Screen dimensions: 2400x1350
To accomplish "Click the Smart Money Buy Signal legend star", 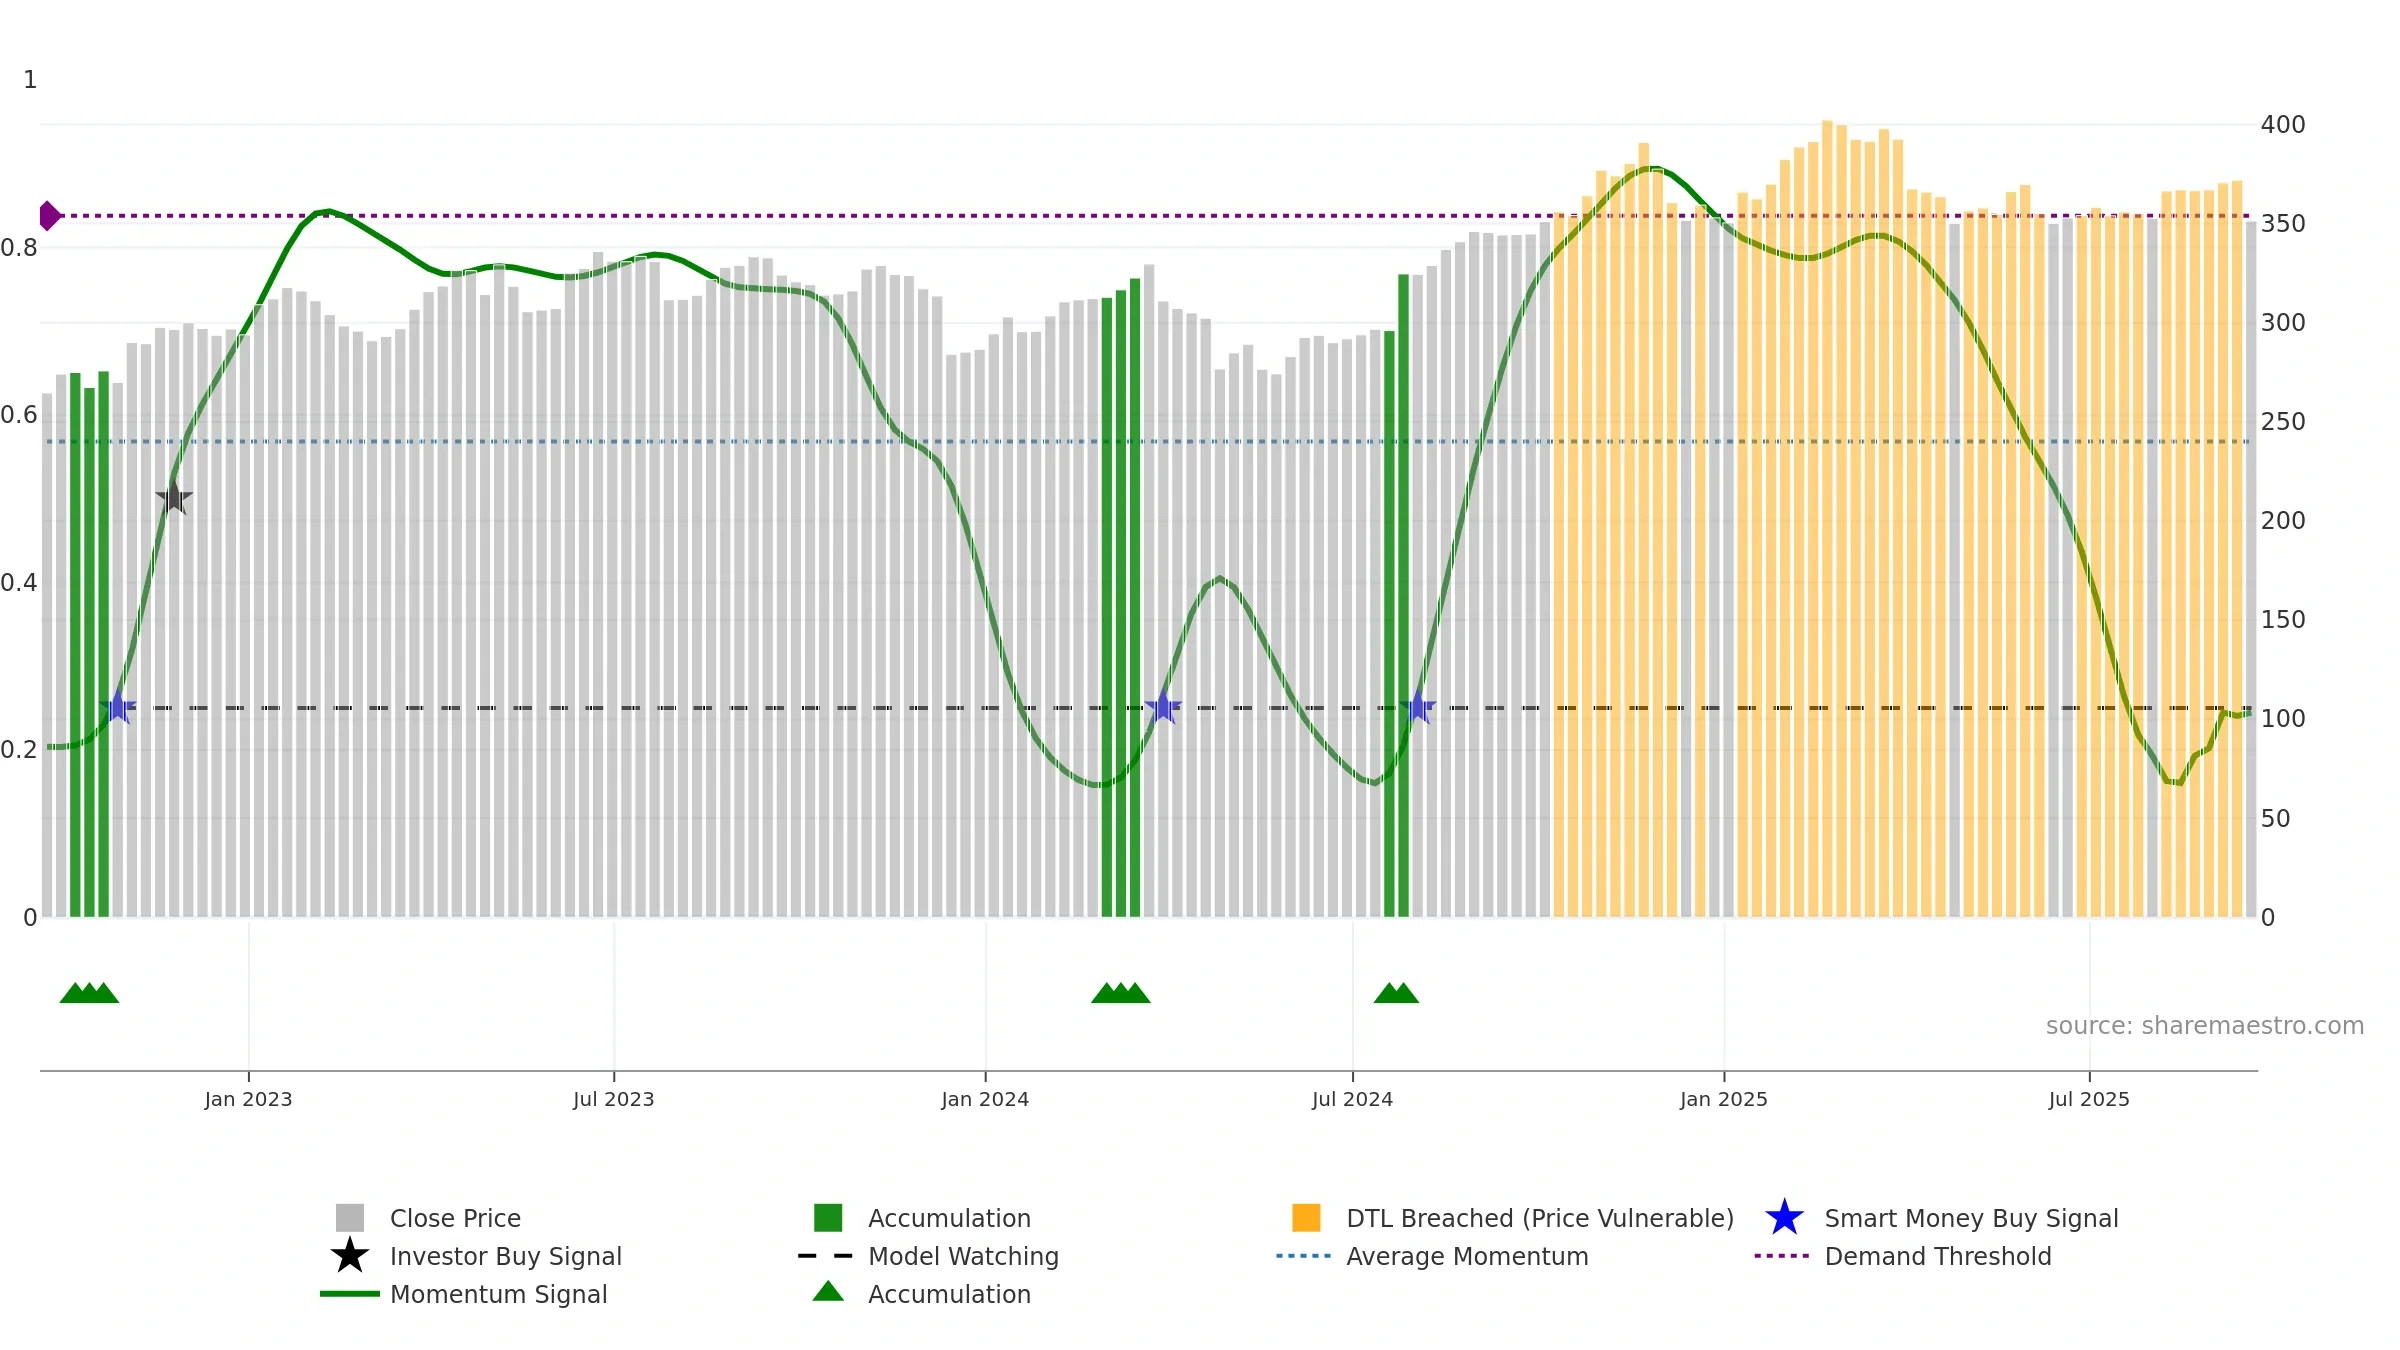I will click(1784, 1218).
